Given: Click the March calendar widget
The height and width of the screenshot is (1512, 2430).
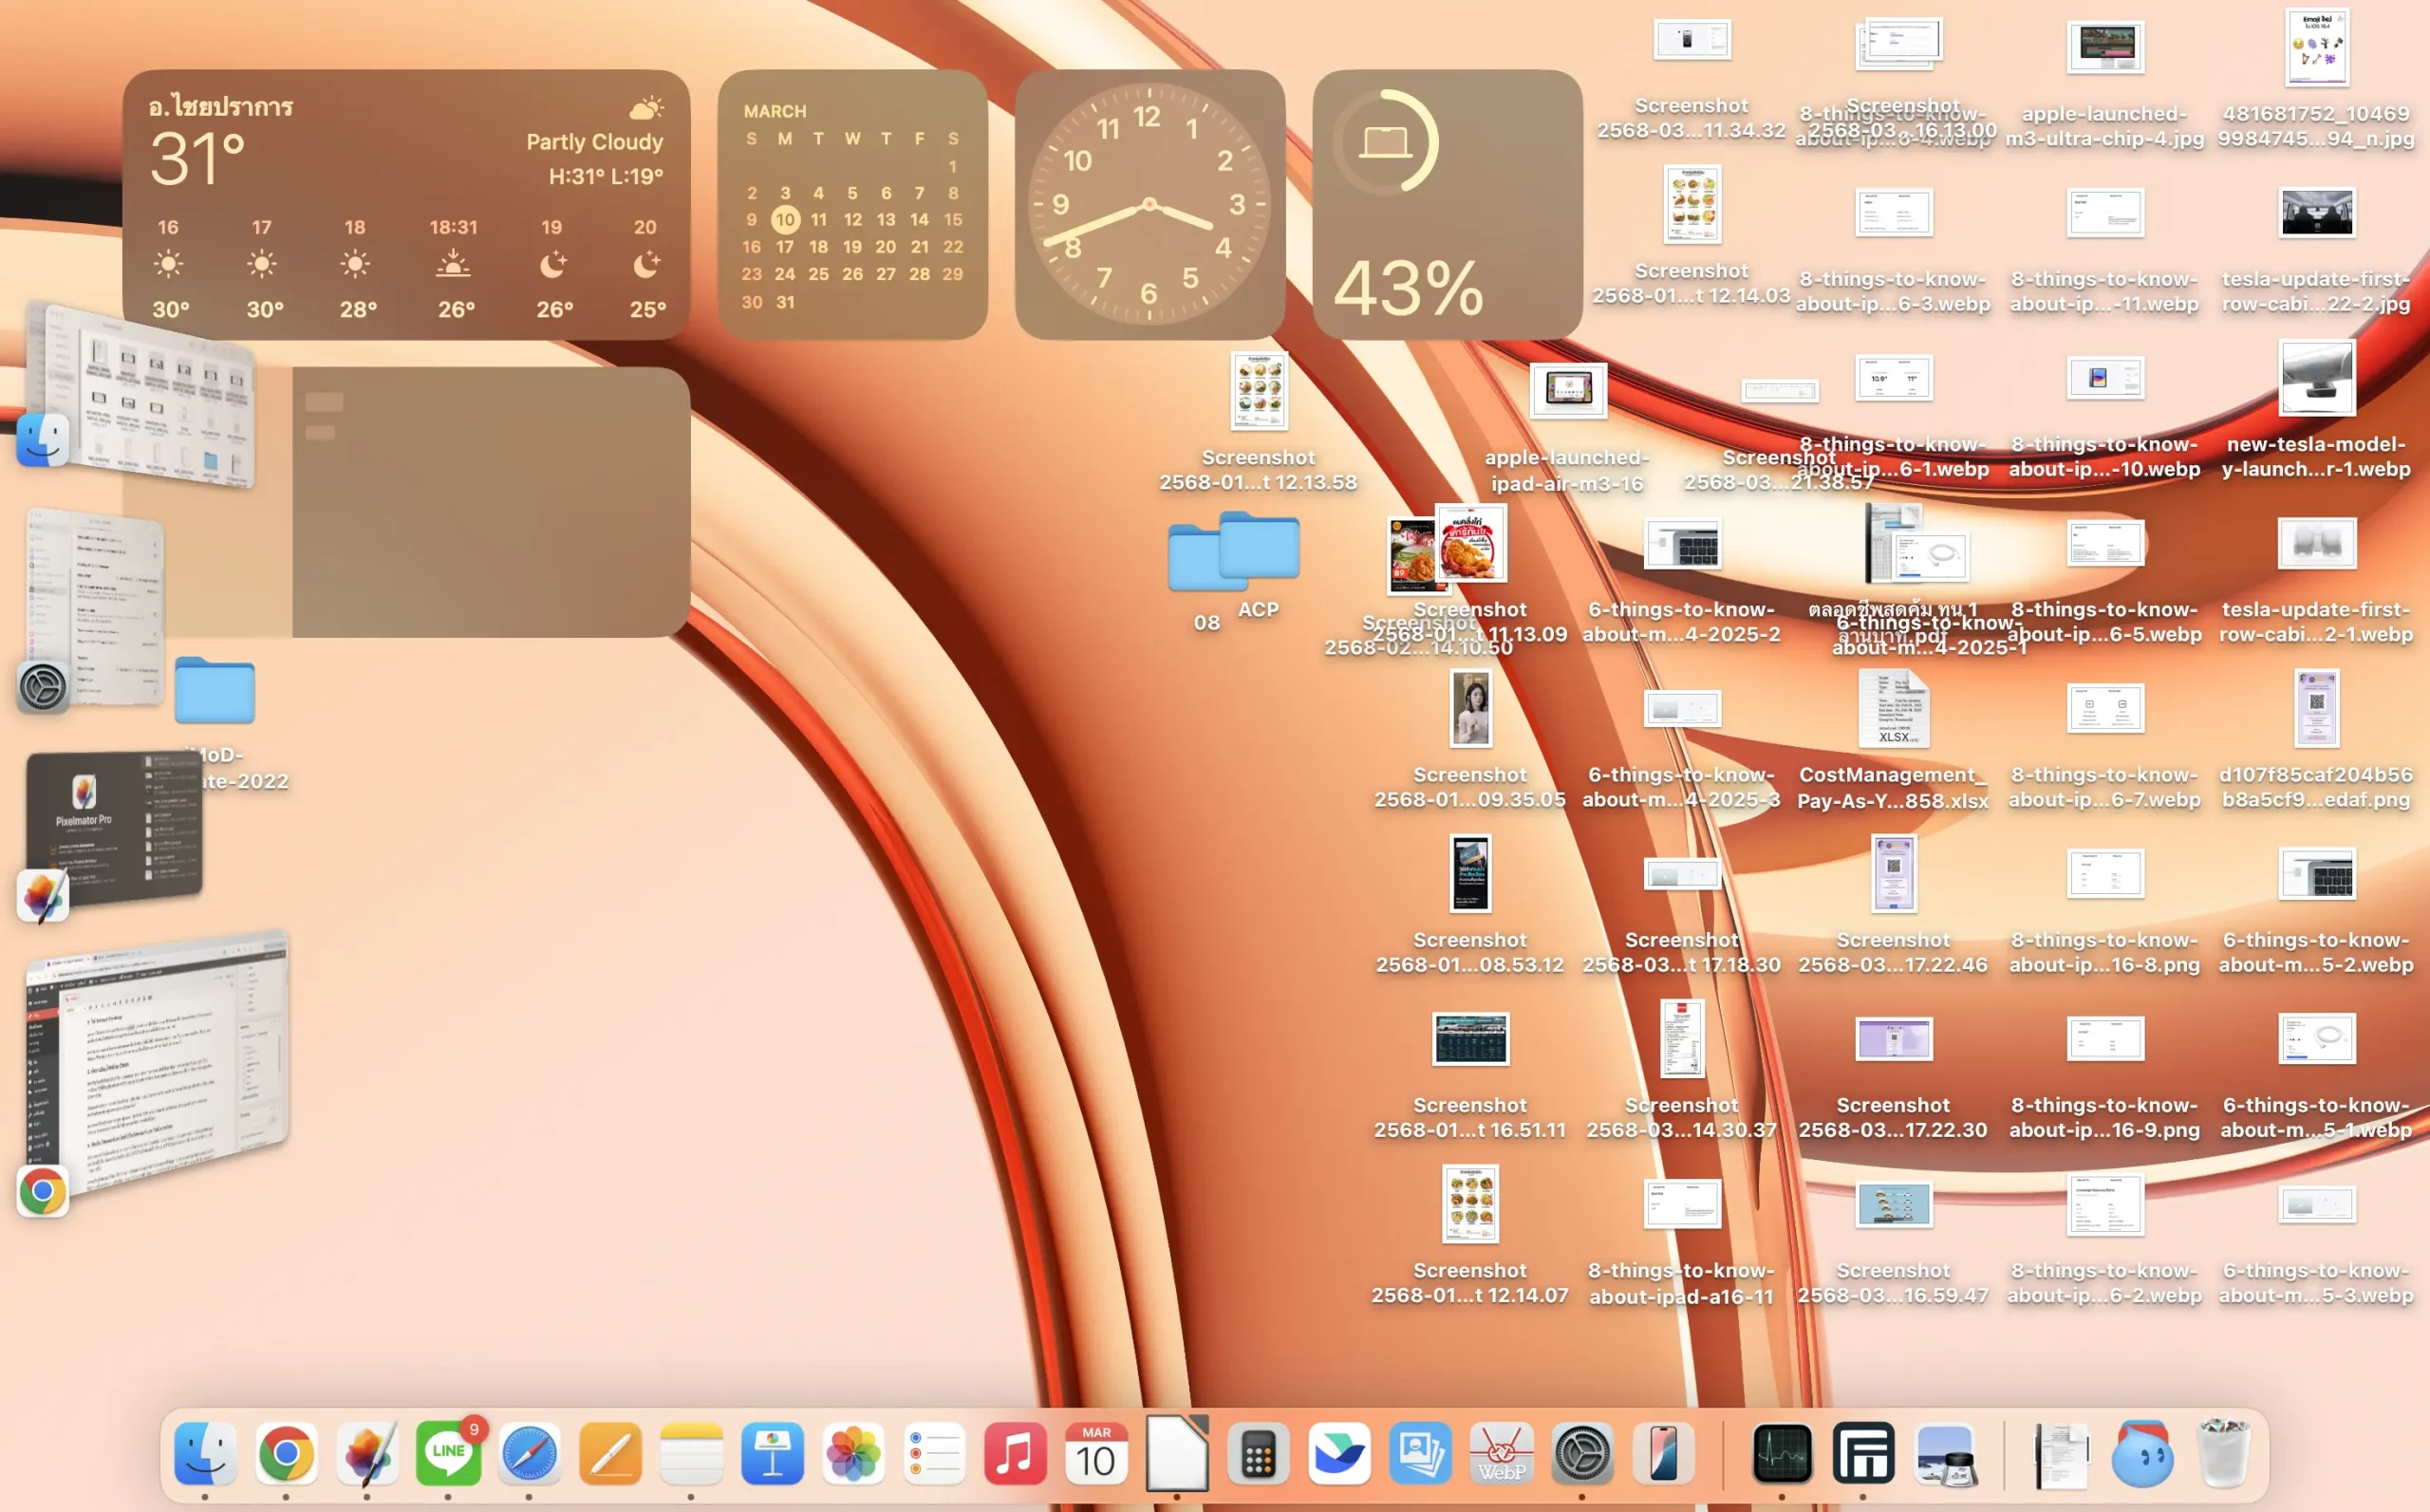Looking at the screenshot, I should point(852,204).
